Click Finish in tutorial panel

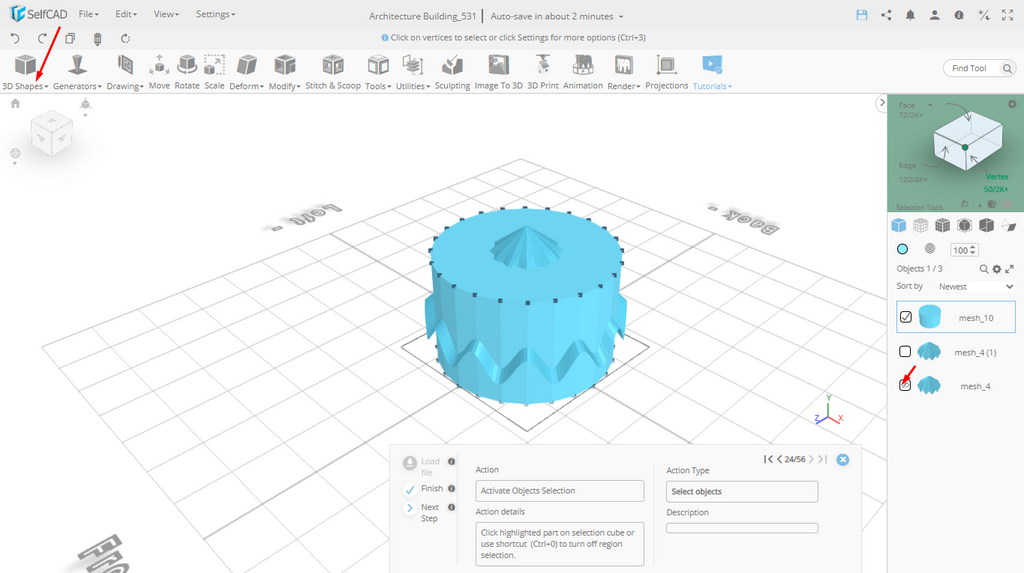point(423,489)
